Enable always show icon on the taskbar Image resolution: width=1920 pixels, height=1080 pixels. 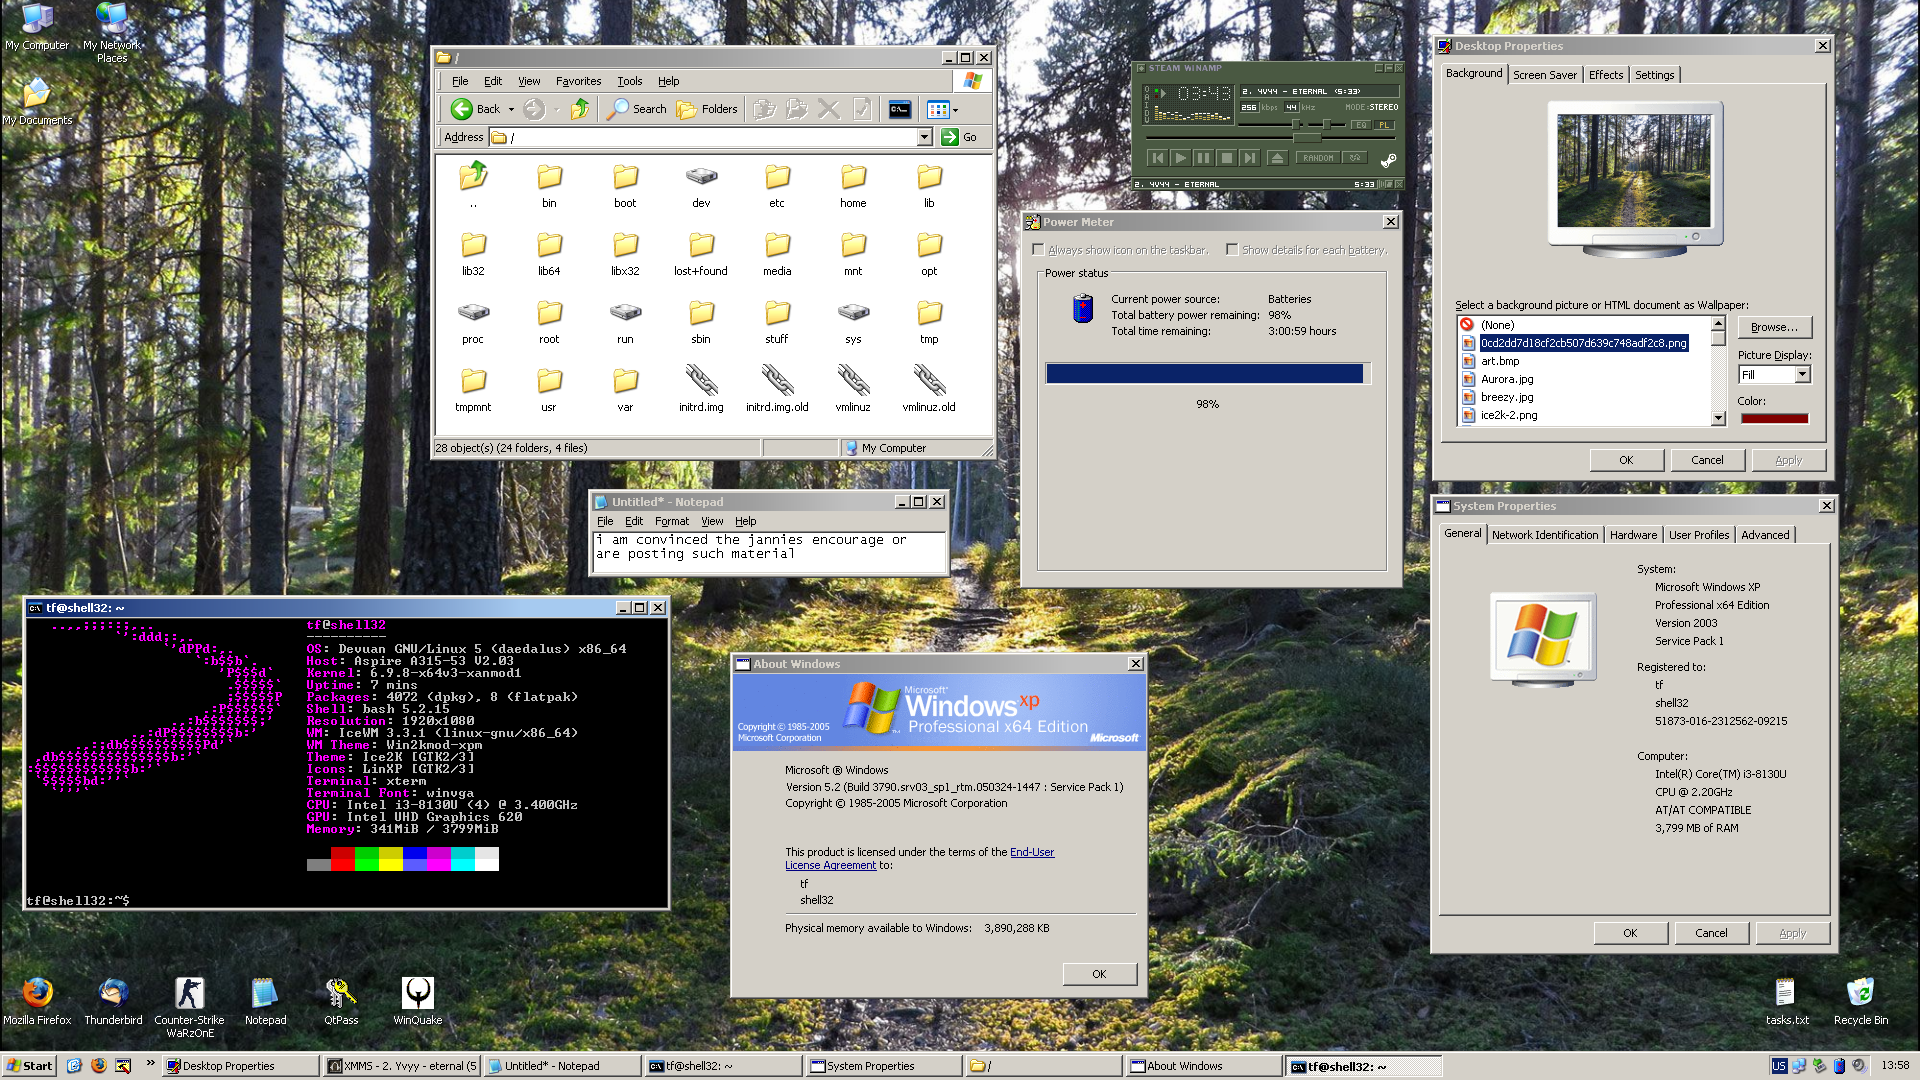coord(1038,250)
